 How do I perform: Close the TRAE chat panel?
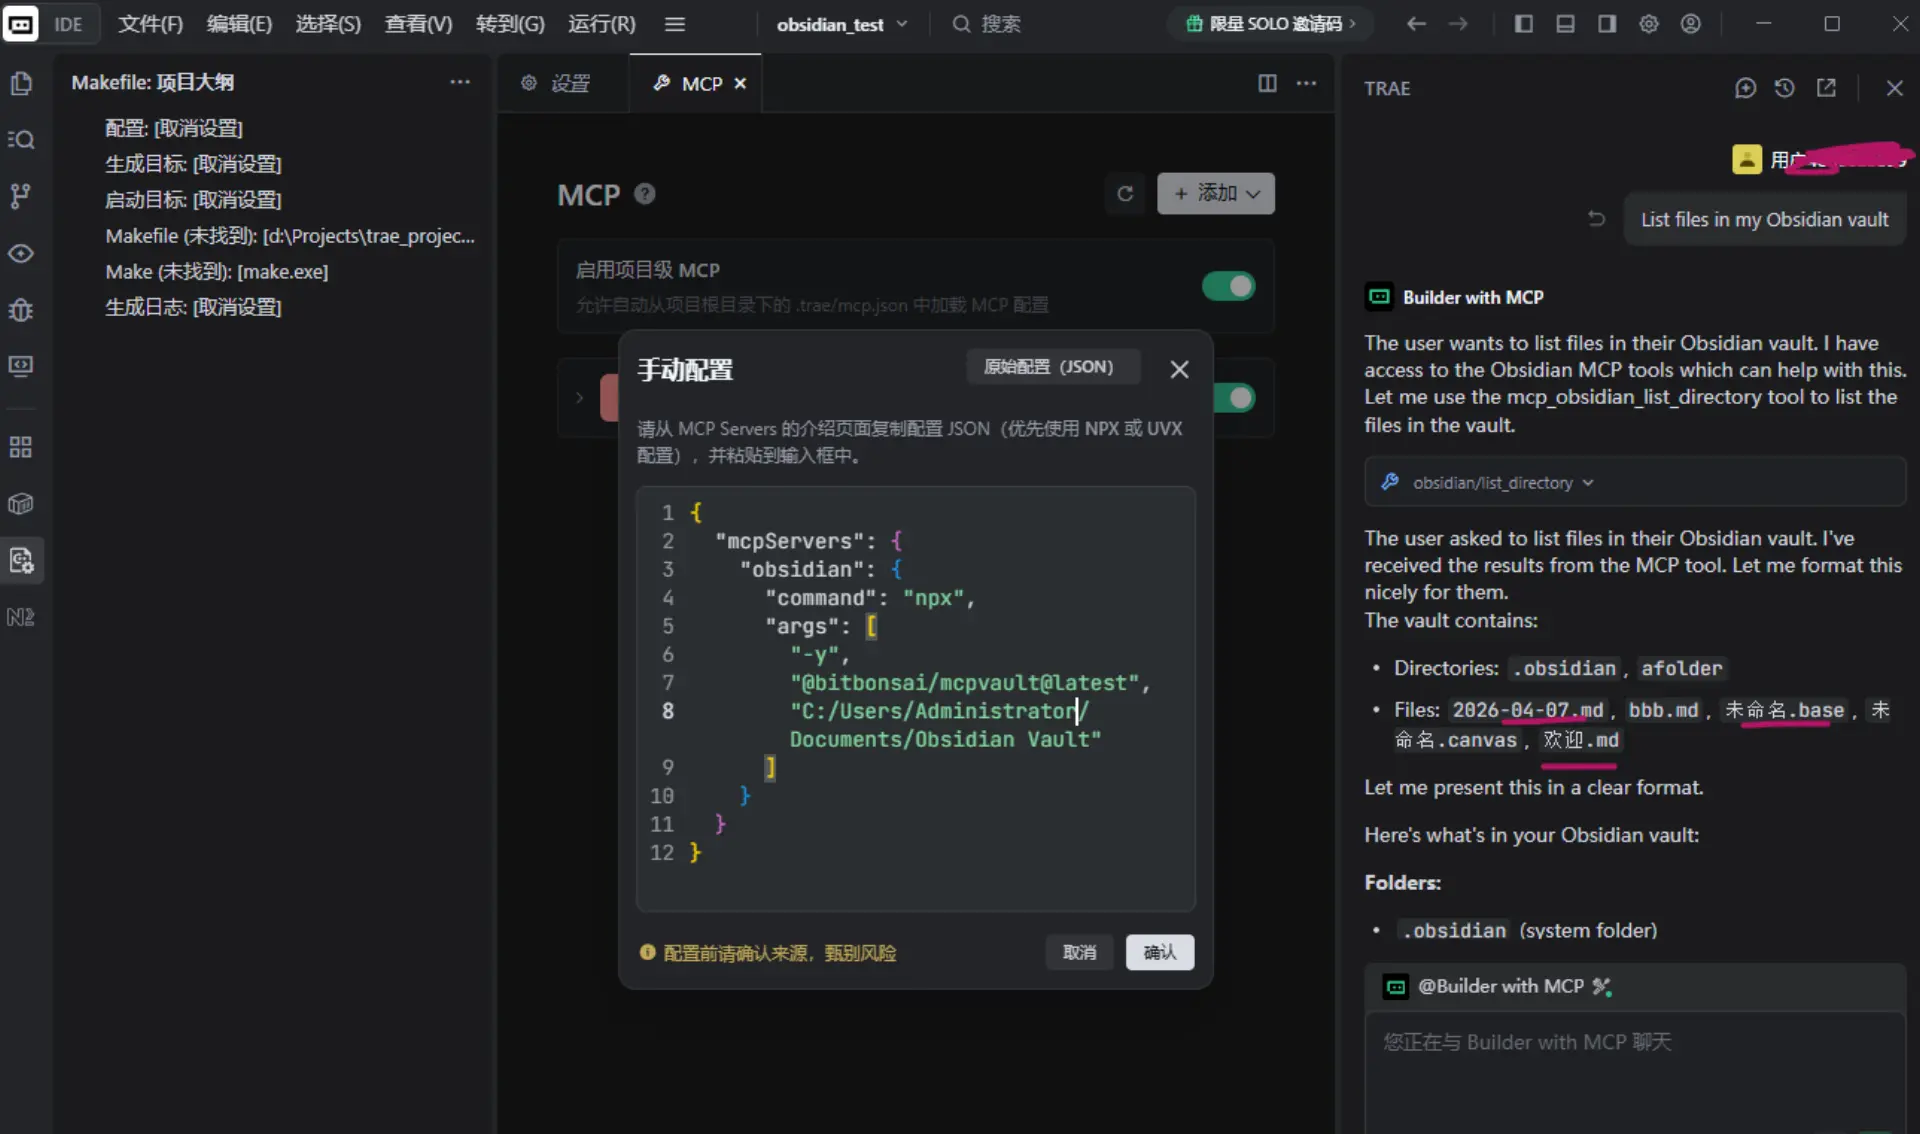pos(1894,88)
